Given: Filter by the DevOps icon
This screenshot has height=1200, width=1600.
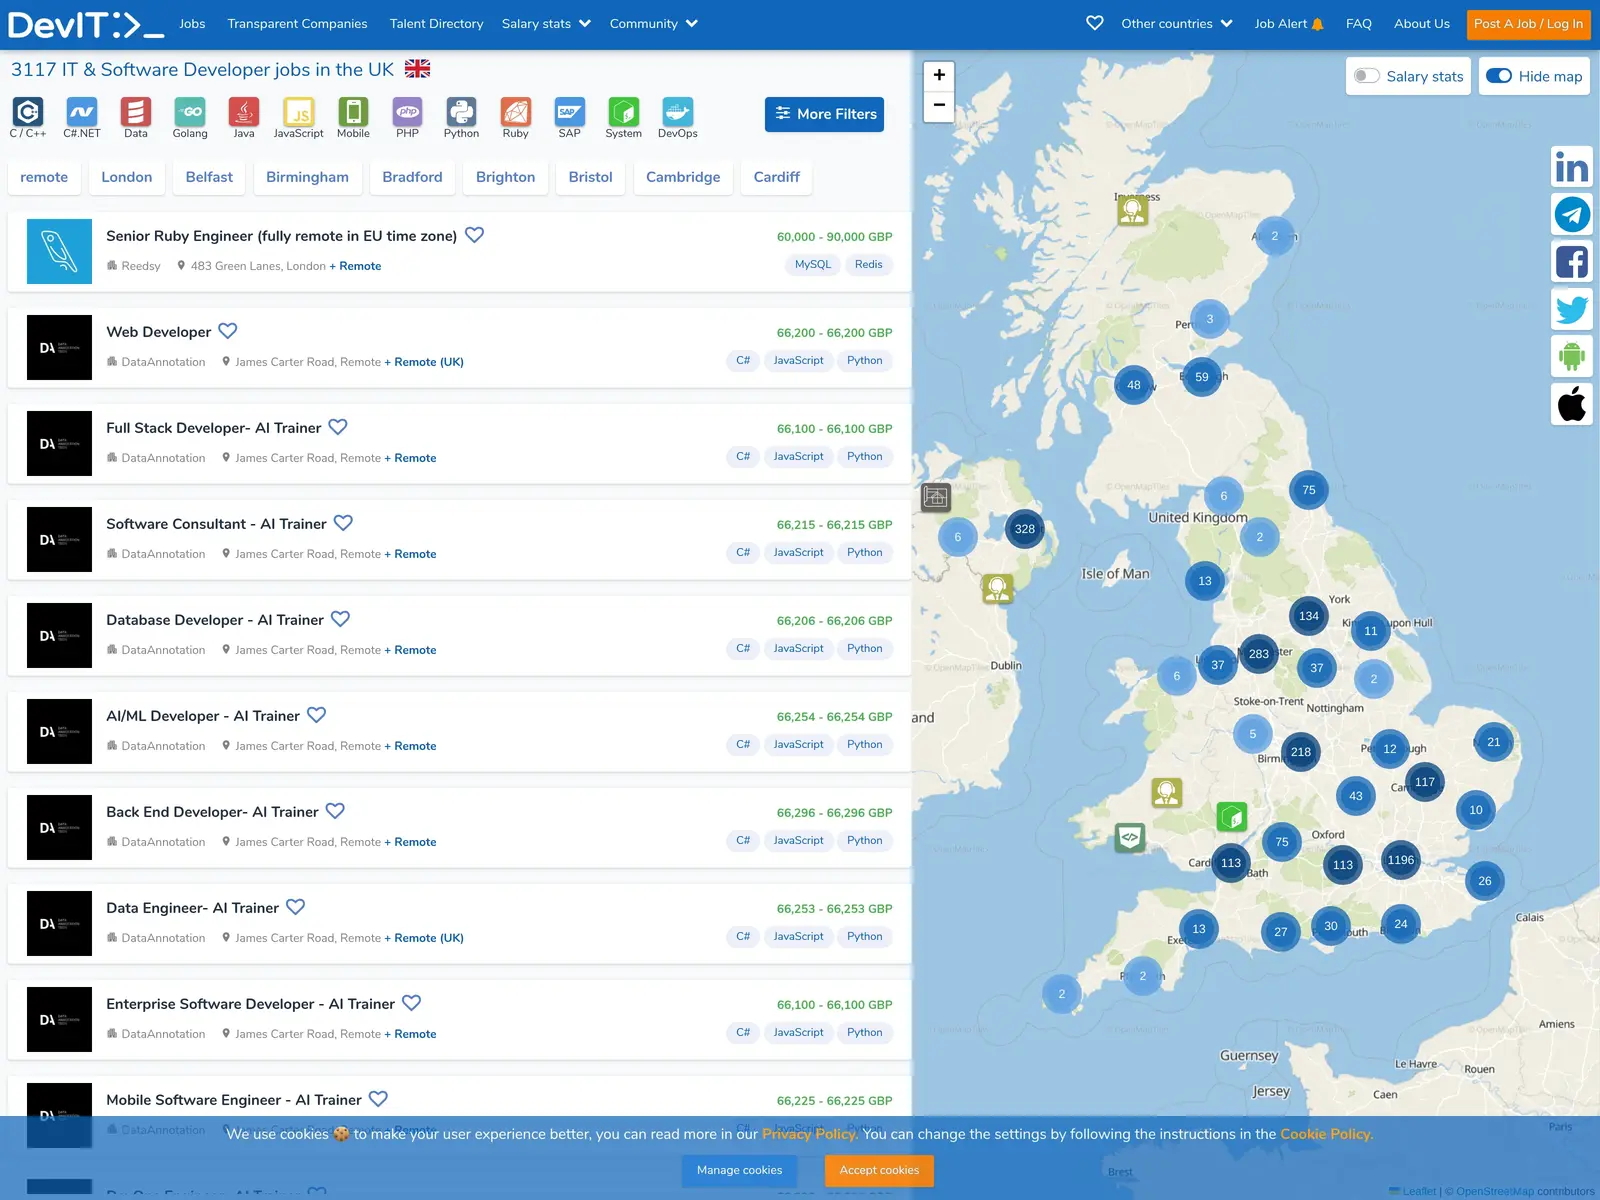Looking at the screenshot, I should [x=678, y=117].
